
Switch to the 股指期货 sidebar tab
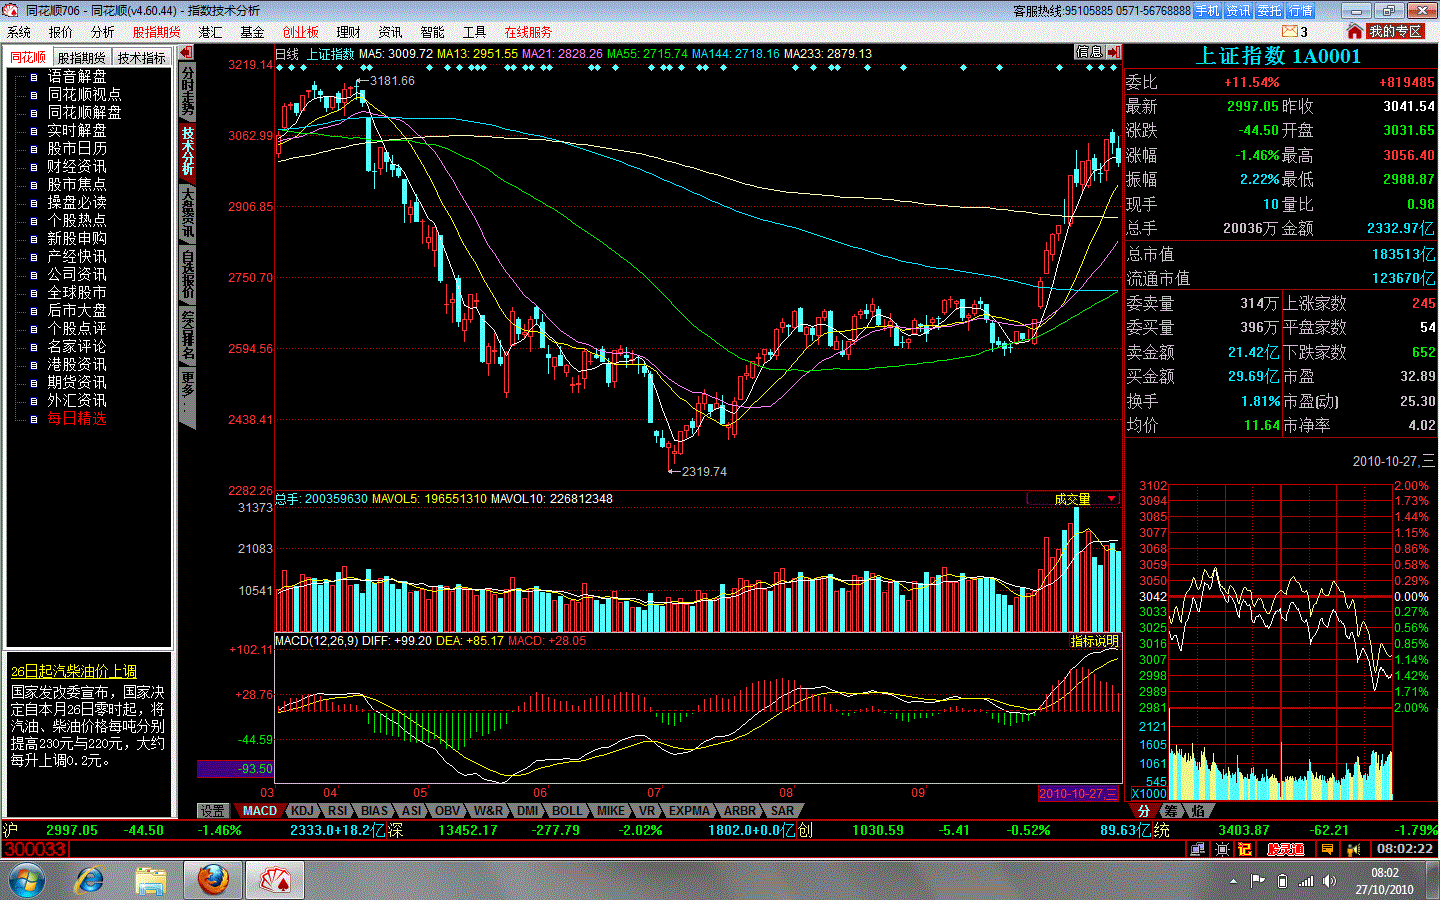(81, 58)
